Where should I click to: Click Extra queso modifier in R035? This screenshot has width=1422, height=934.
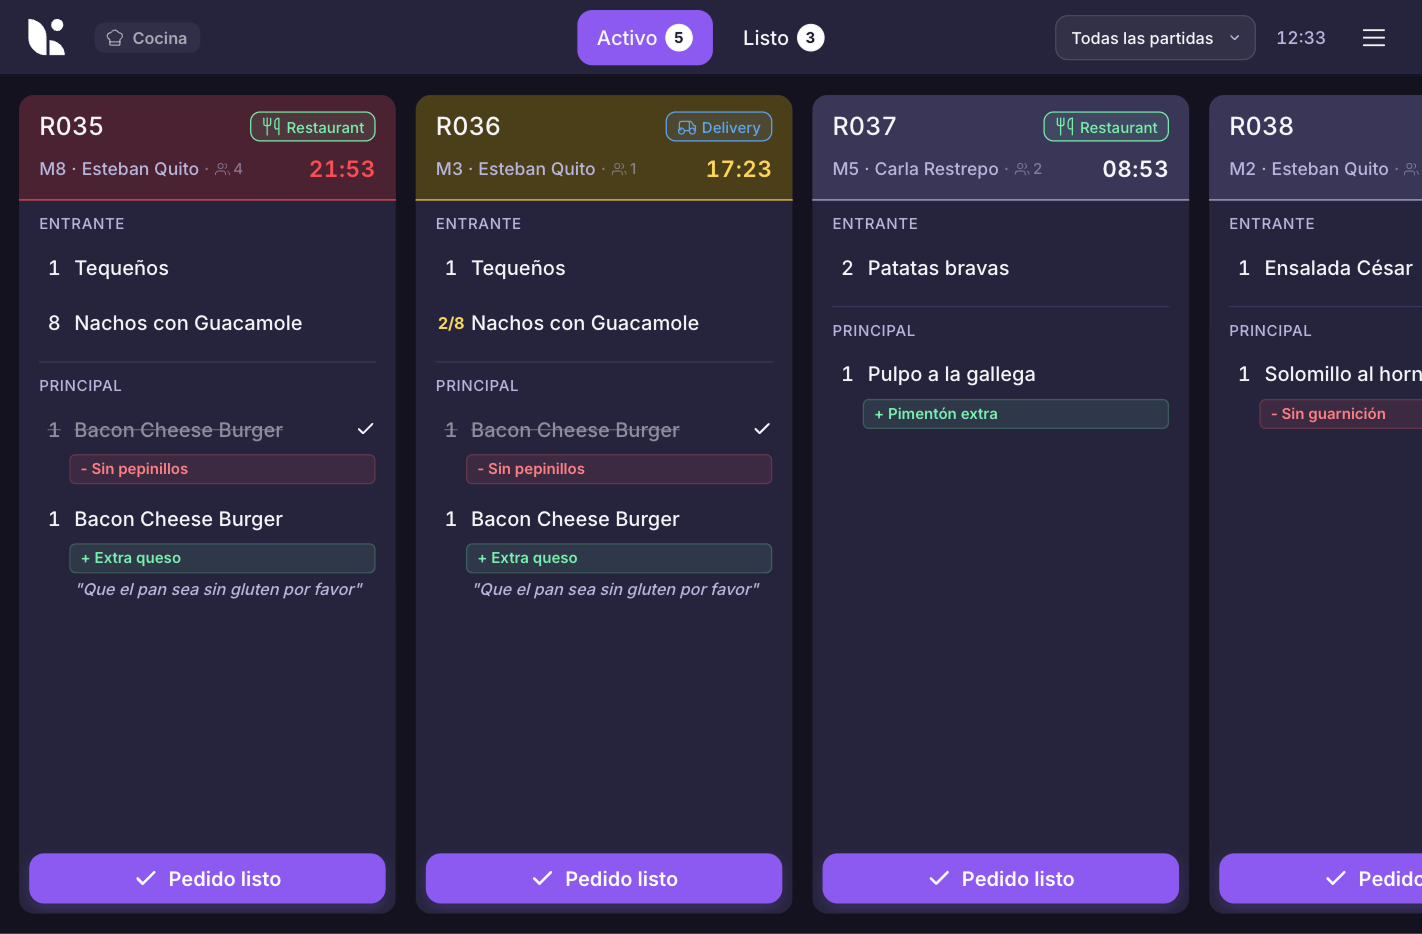tap(222, 558)
